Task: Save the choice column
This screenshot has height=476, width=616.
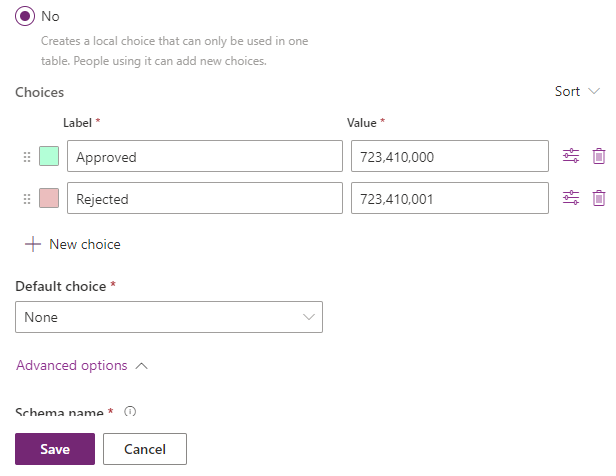Action: (55, 449)
